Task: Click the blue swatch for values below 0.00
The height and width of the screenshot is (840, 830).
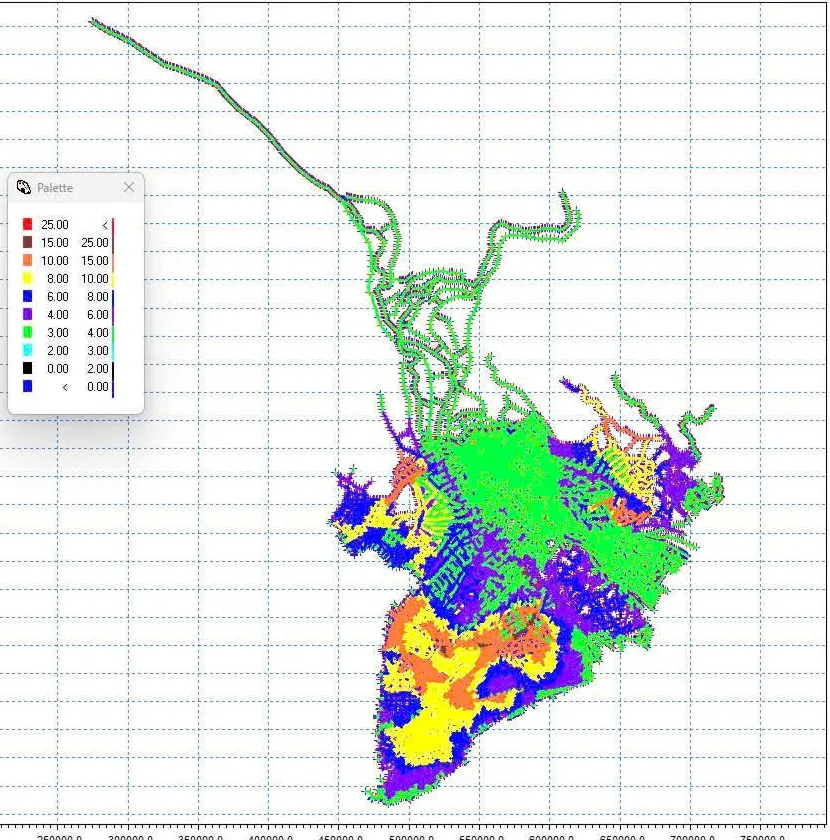Action: pyautogui.click(x=27, y=386)
